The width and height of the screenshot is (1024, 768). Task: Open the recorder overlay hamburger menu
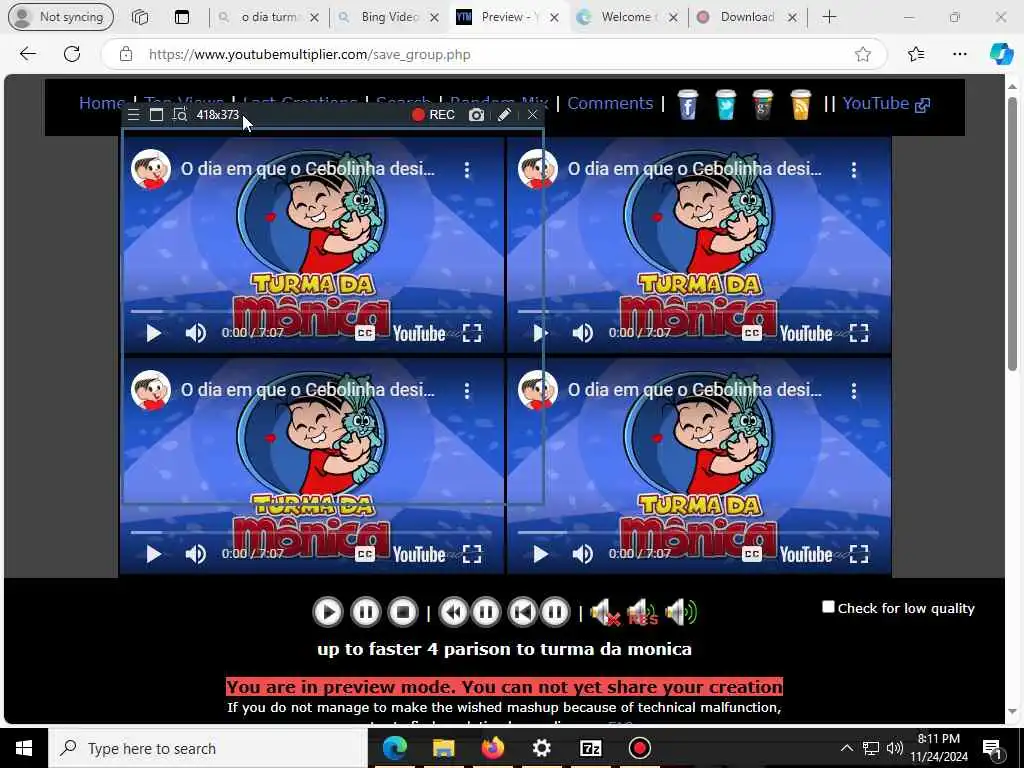(134, 115)
